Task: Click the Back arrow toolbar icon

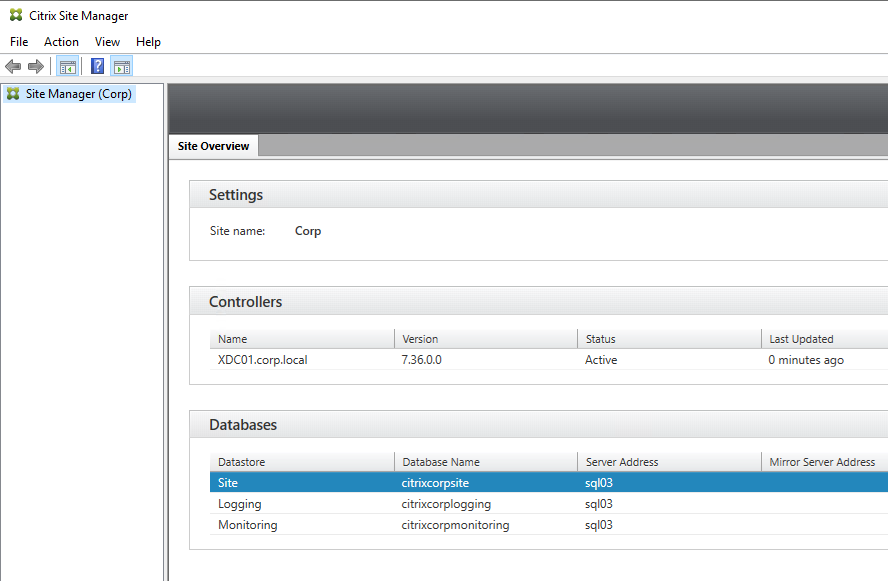Action: (x=13, y=67)
